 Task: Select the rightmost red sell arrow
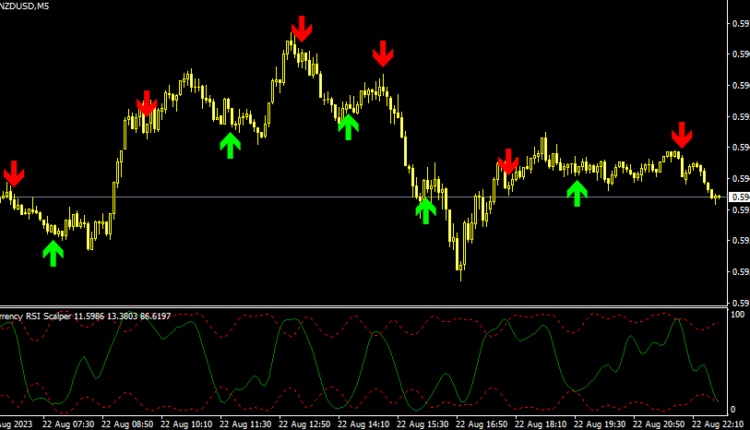(681, 135)
